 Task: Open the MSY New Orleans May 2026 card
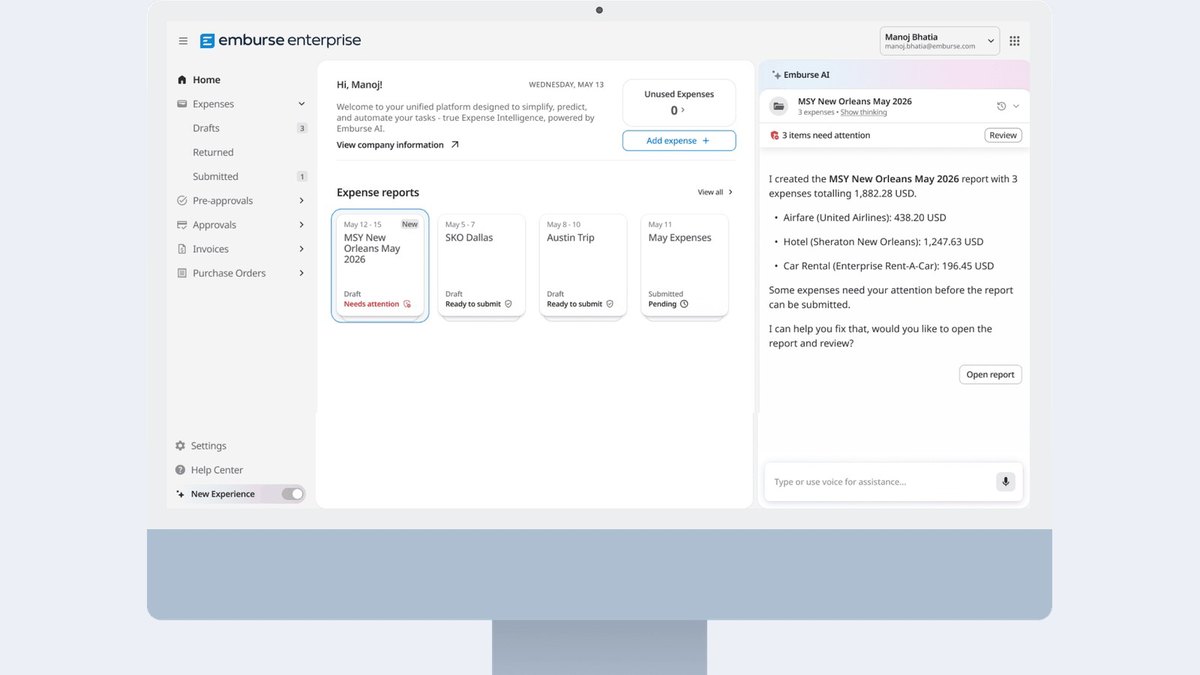click(380, 265)
